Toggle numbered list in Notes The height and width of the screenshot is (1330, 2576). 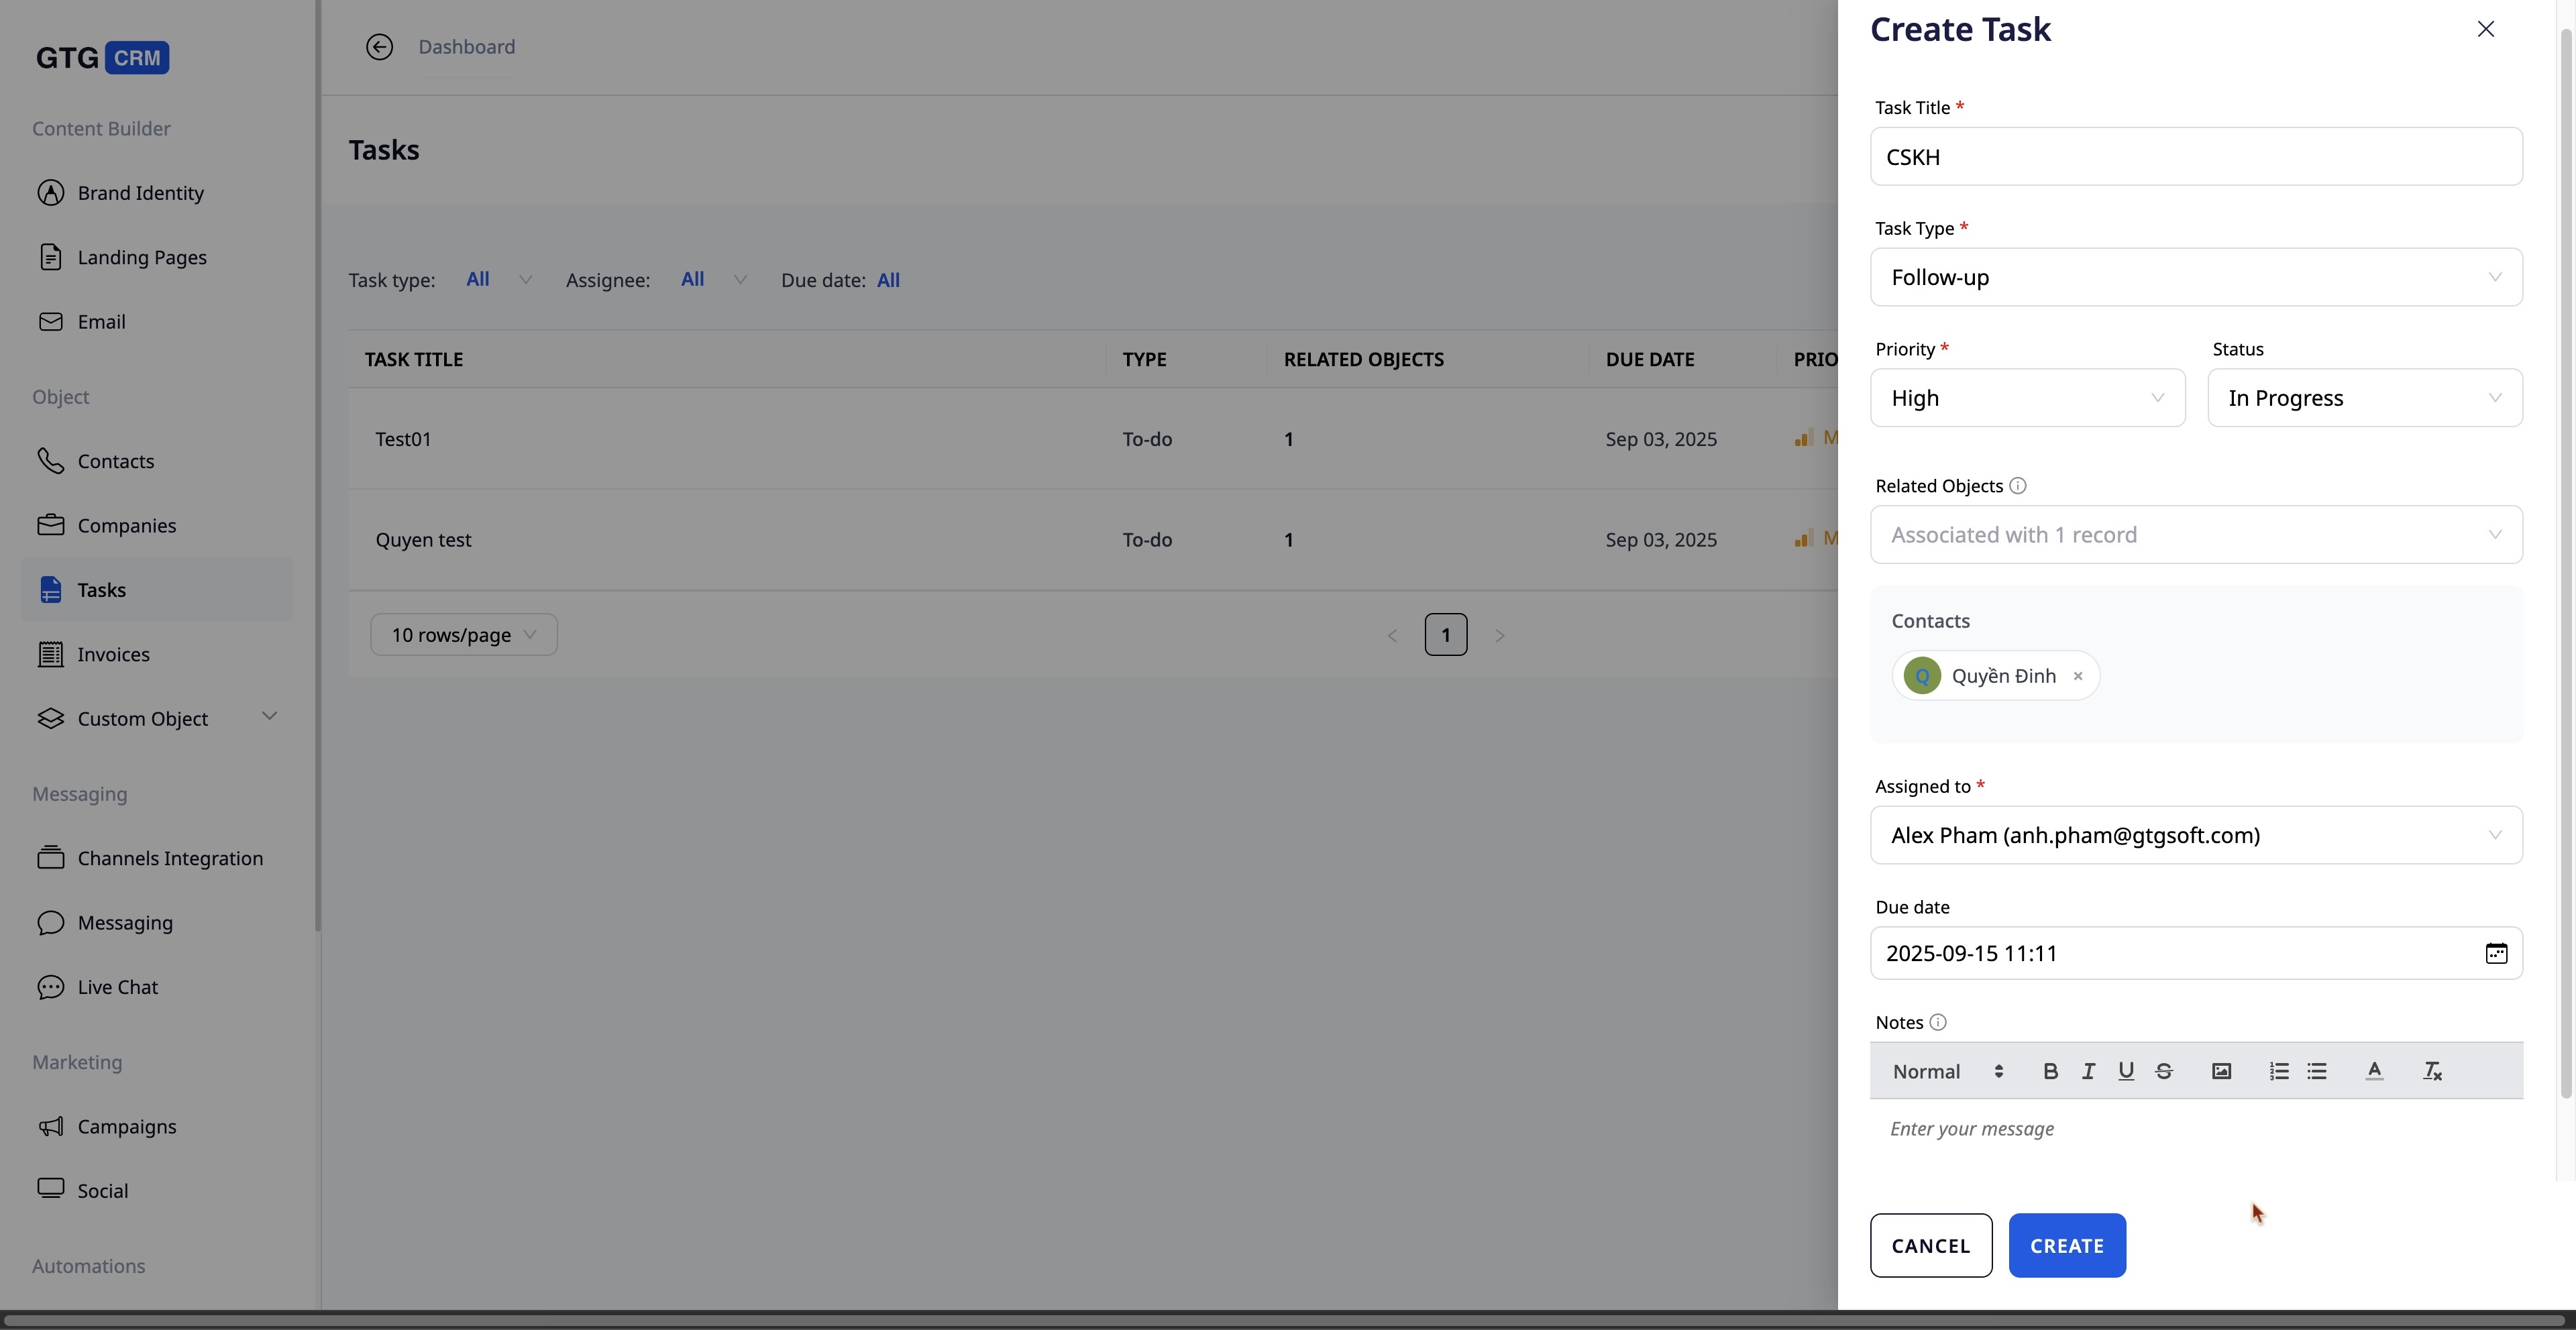[2279, 1071]
